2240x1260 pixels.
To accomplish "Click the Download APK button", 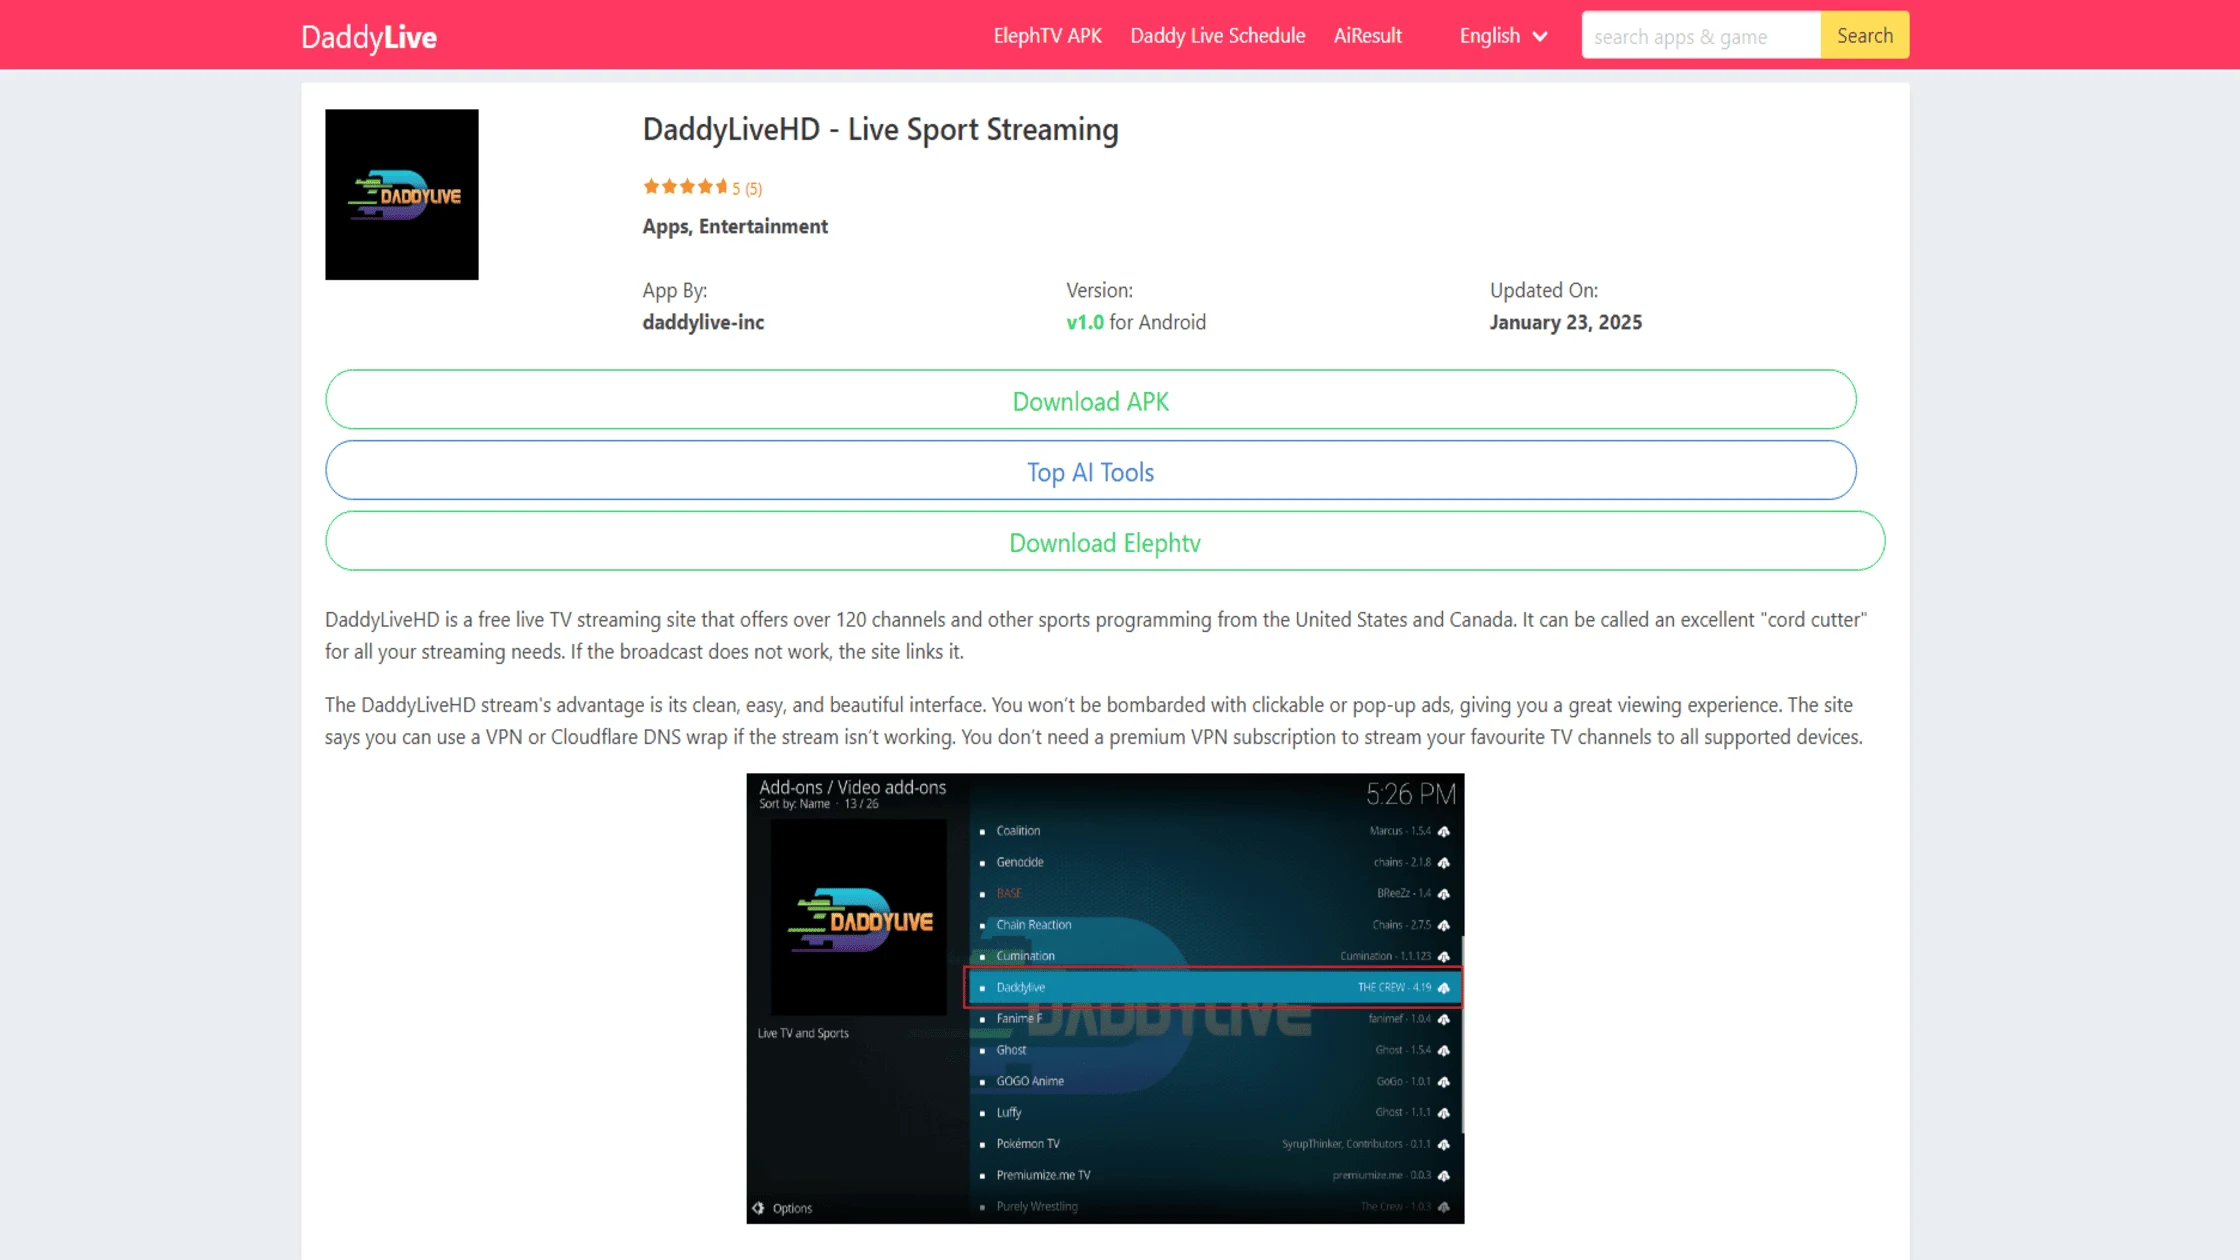I will pyautogui.click(x=1090, y=400).
